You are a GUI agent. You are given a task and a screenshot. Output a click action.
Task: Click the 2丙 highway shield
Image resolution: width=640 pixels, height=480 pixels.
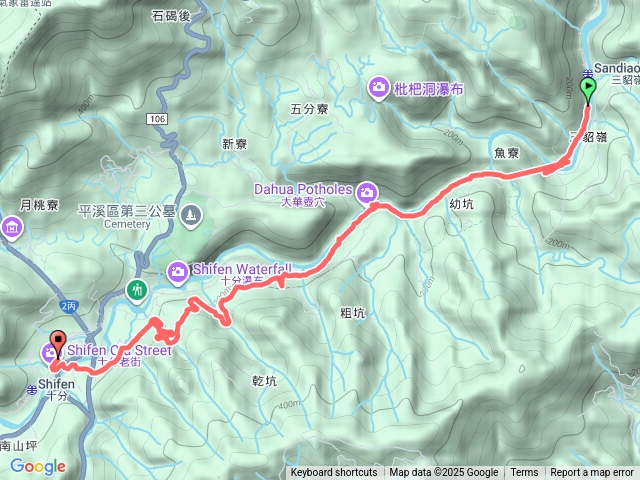click(68, 307)
